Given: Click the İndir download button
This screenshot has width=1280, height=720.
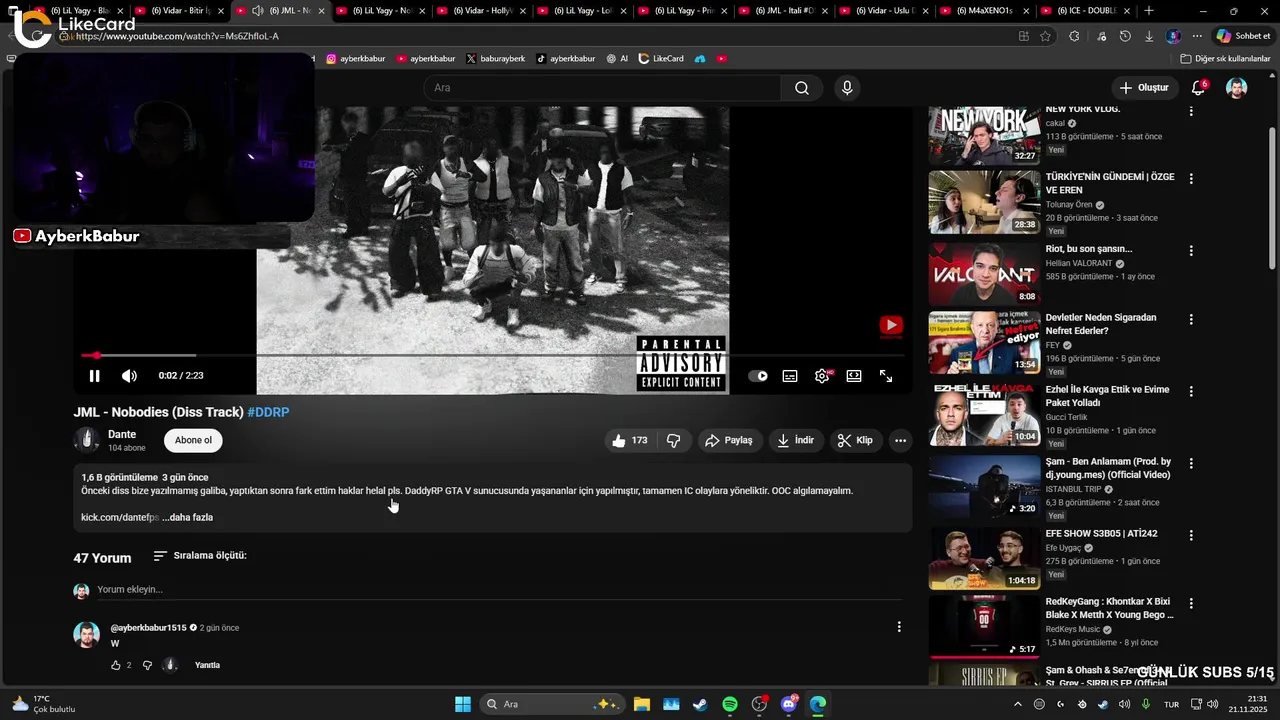Looking at the screenshot, I should tap(796, 440).
